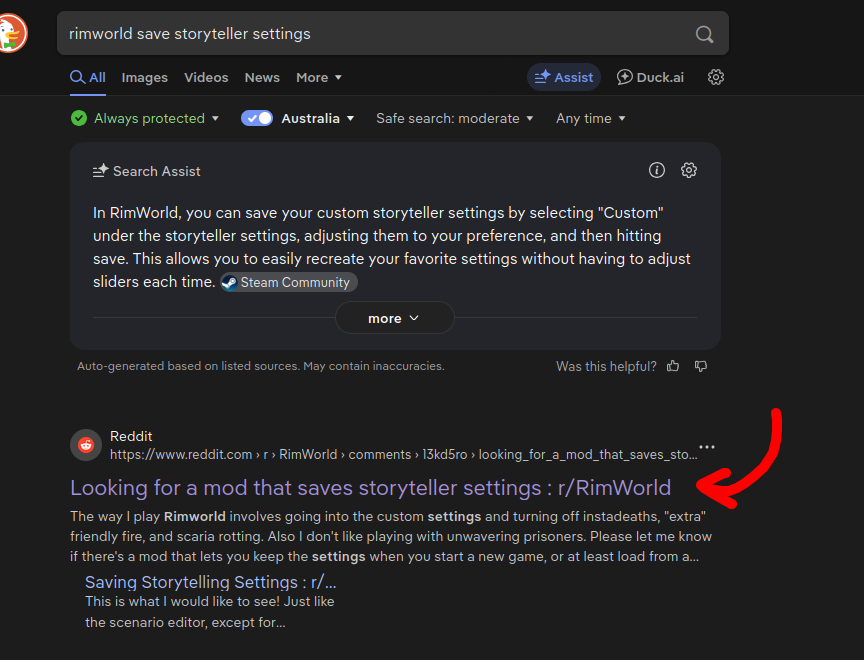
Task: Click the DuckDuckGo logo
Action: click(x=12, y=33)
